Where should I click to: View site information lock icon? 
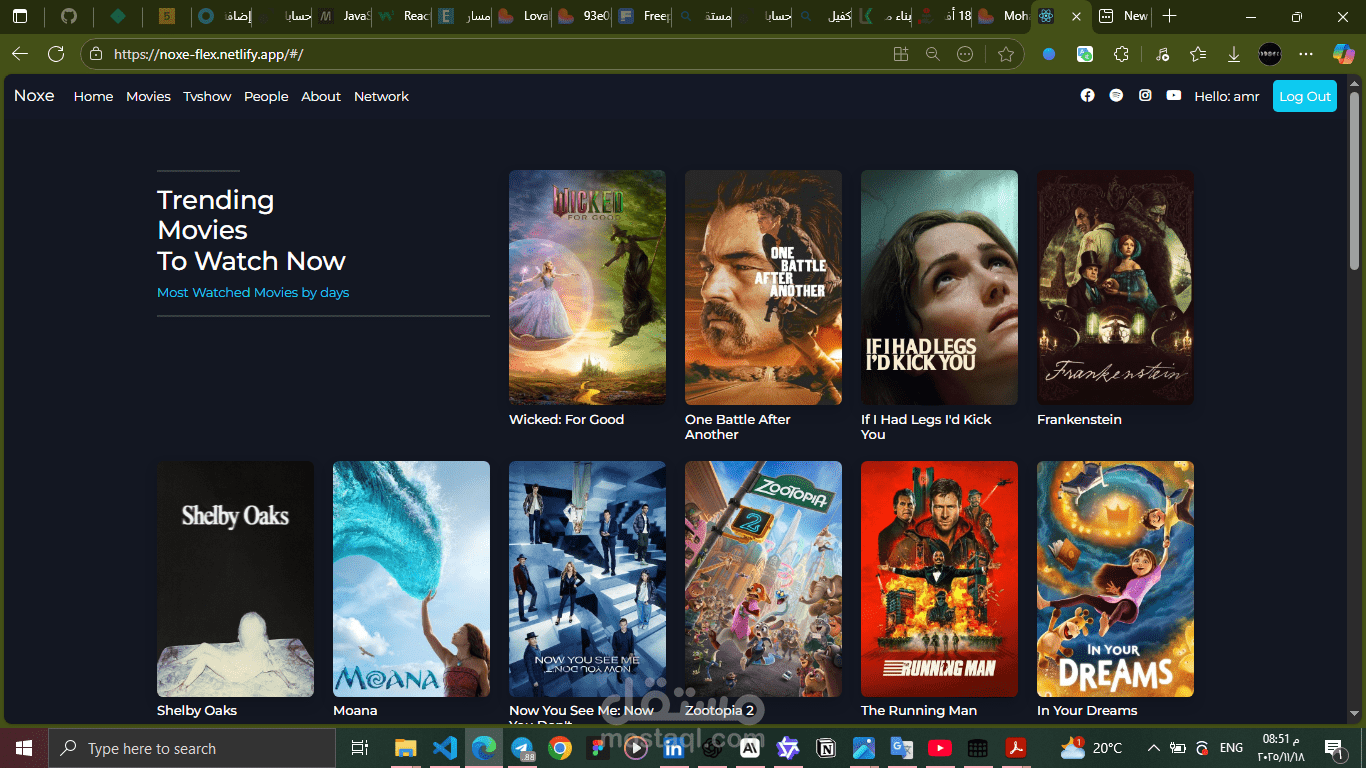[95, 54]
